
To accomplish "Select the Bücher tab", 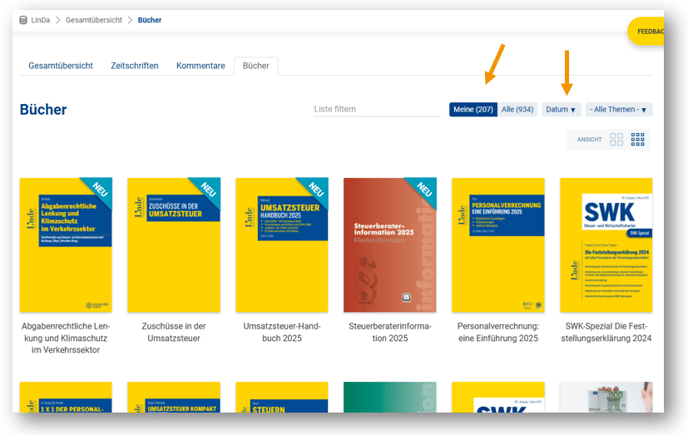I will click(x=256, y=66).
